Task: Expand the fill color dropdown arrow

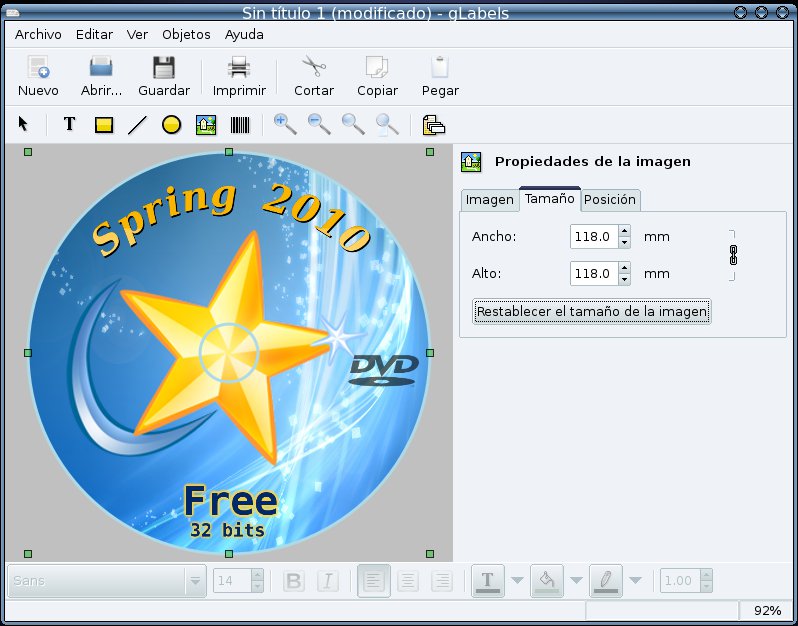Action: [x=576, y=581]
